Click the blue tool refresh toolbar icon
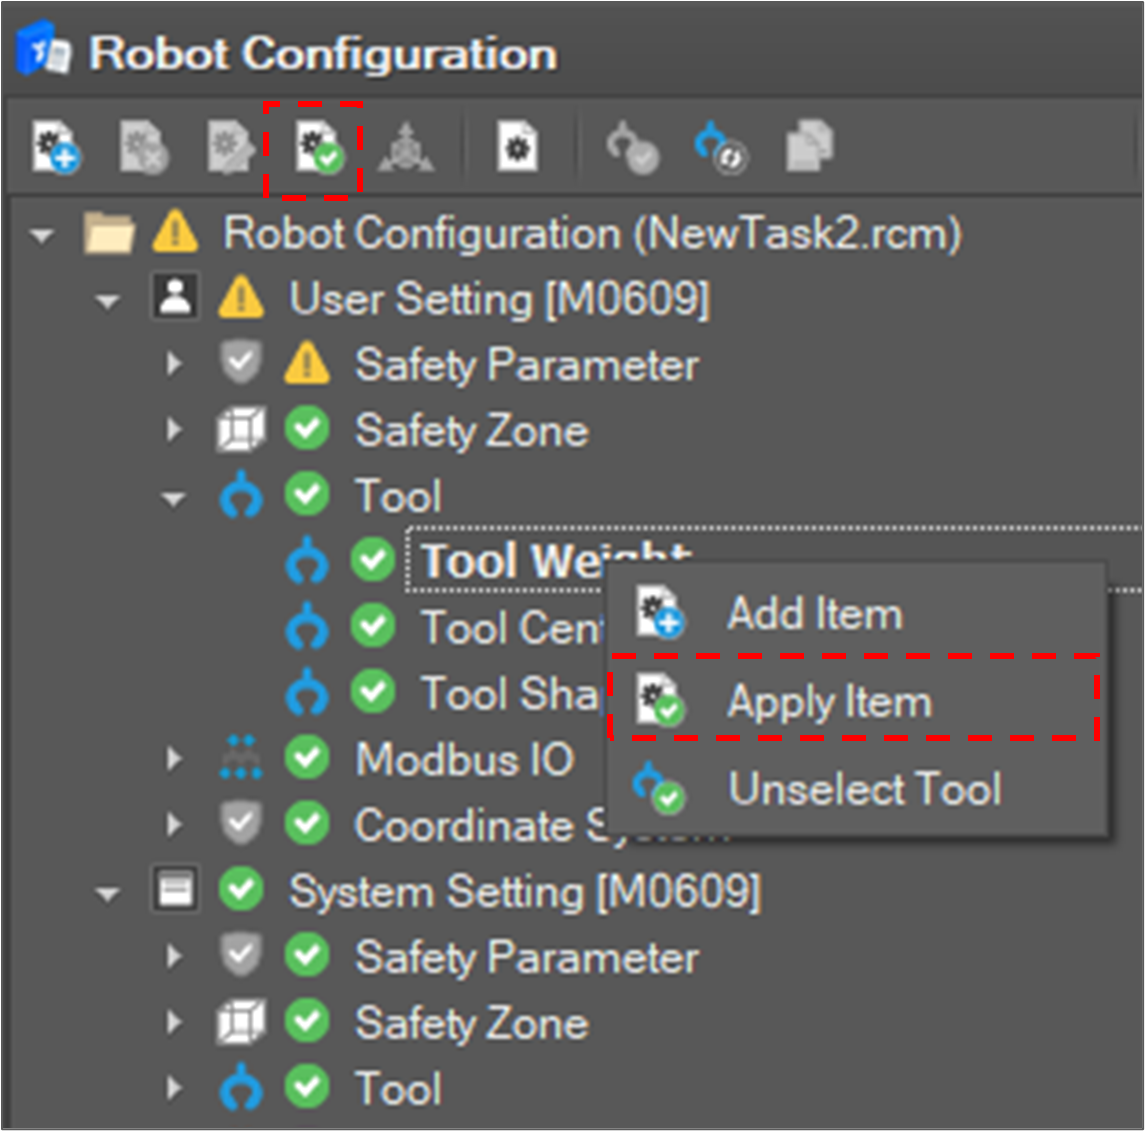The height and width of the screenshot is (1131, 1145). point(719,149)
